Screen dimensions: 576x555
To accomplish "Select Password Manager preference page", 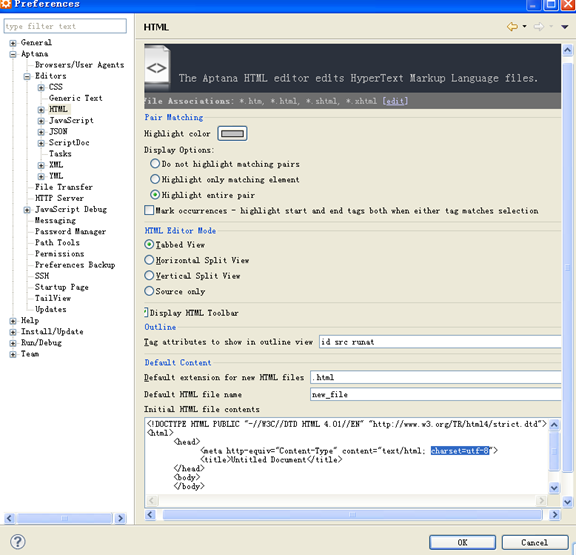I will [70, 232].
